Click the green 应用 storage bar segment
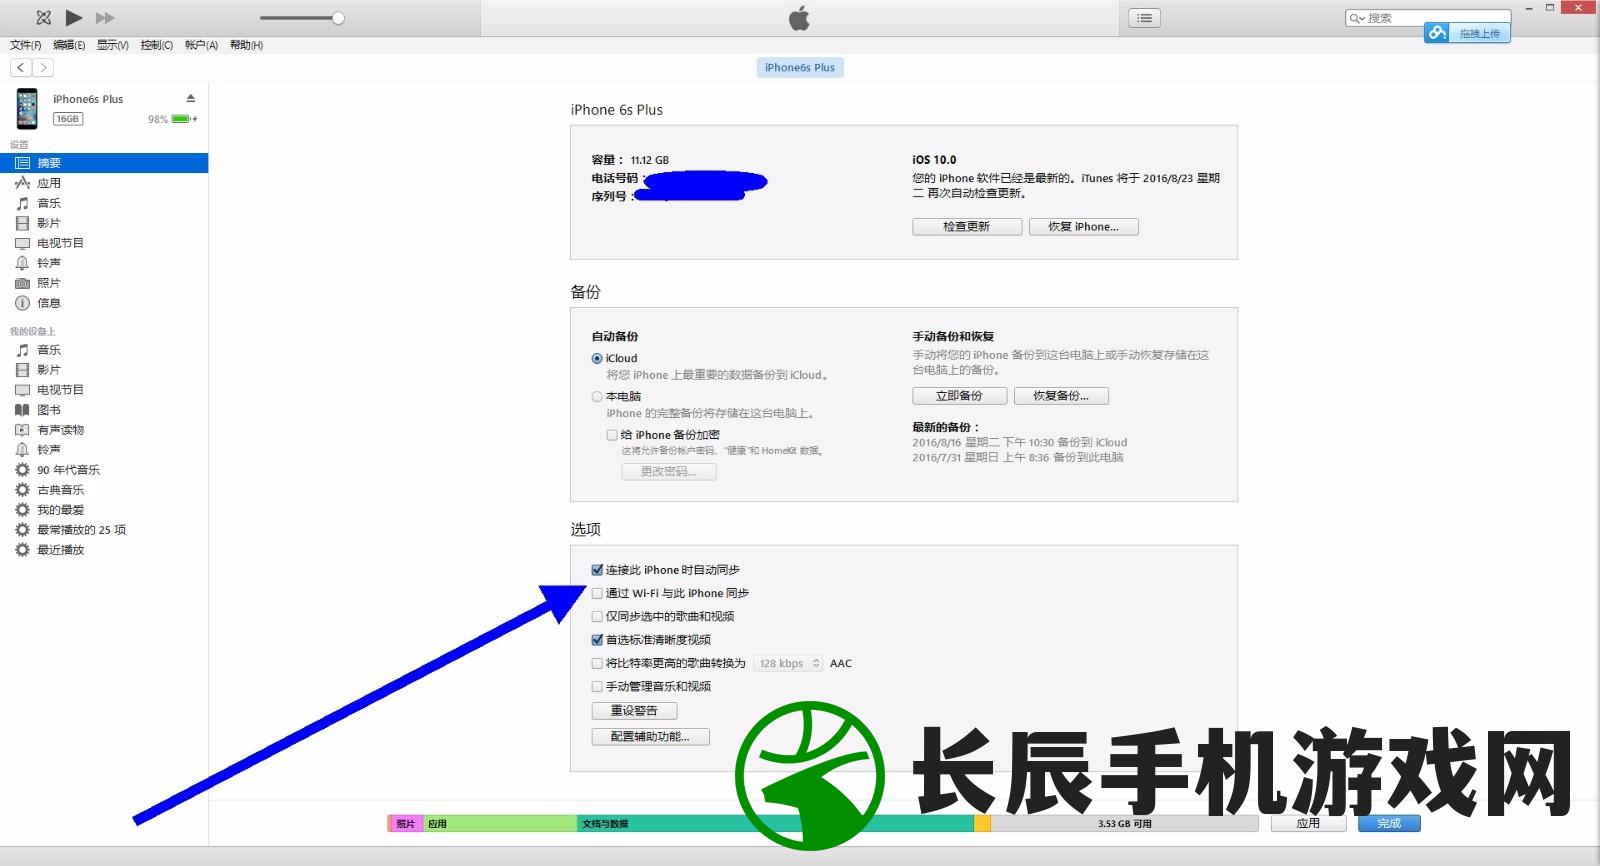1600x866 pixels. (500, 824)
